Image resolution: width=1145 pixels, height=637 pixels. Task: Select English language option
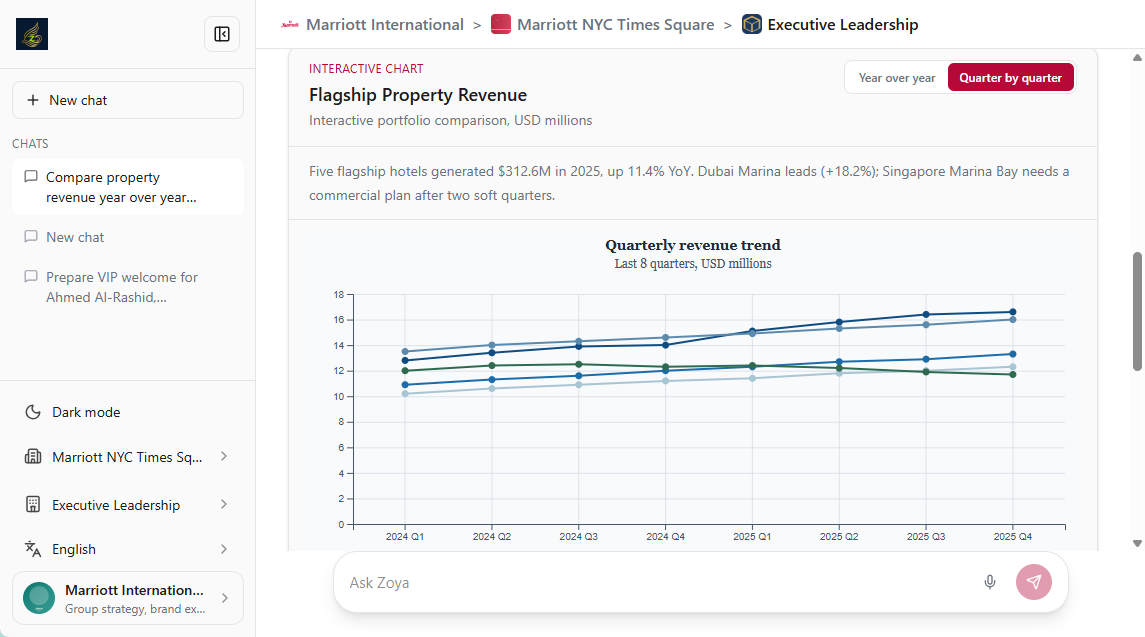tap(128, 549)
